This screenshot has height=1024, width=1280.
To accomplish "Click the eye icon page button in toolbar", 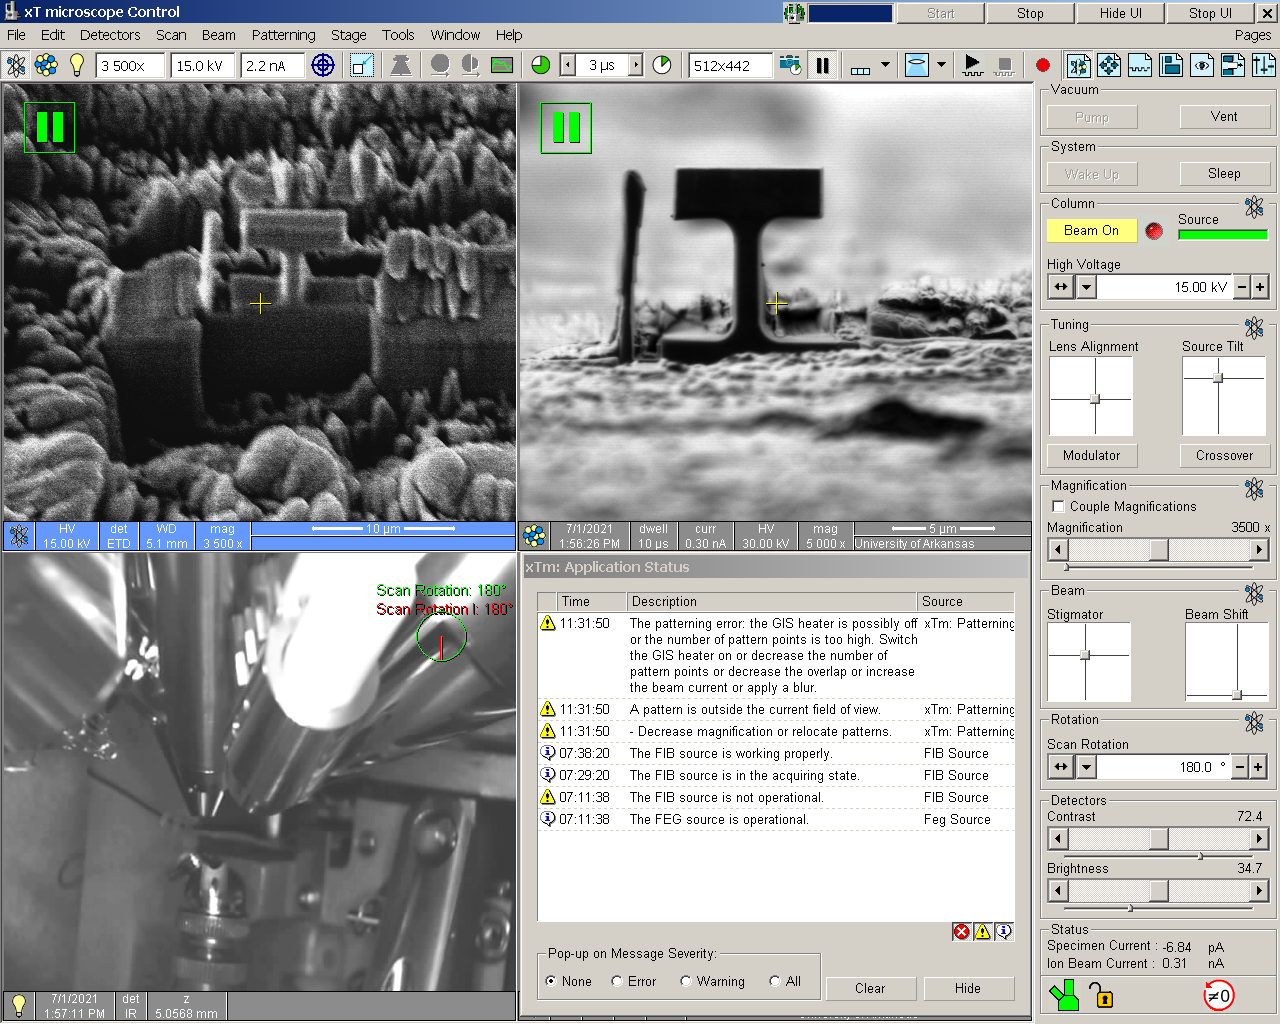I will click(1202, 66).
